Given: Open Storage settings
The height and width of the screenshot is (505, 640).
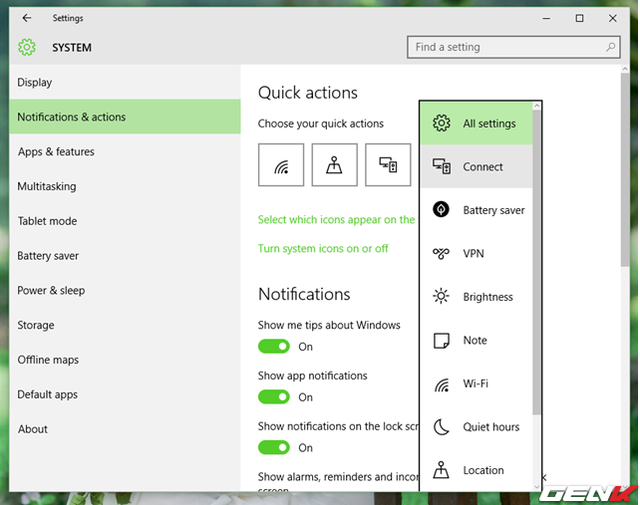Looking at the screenshot, I should pyautogui.click(x=125, y=325).
